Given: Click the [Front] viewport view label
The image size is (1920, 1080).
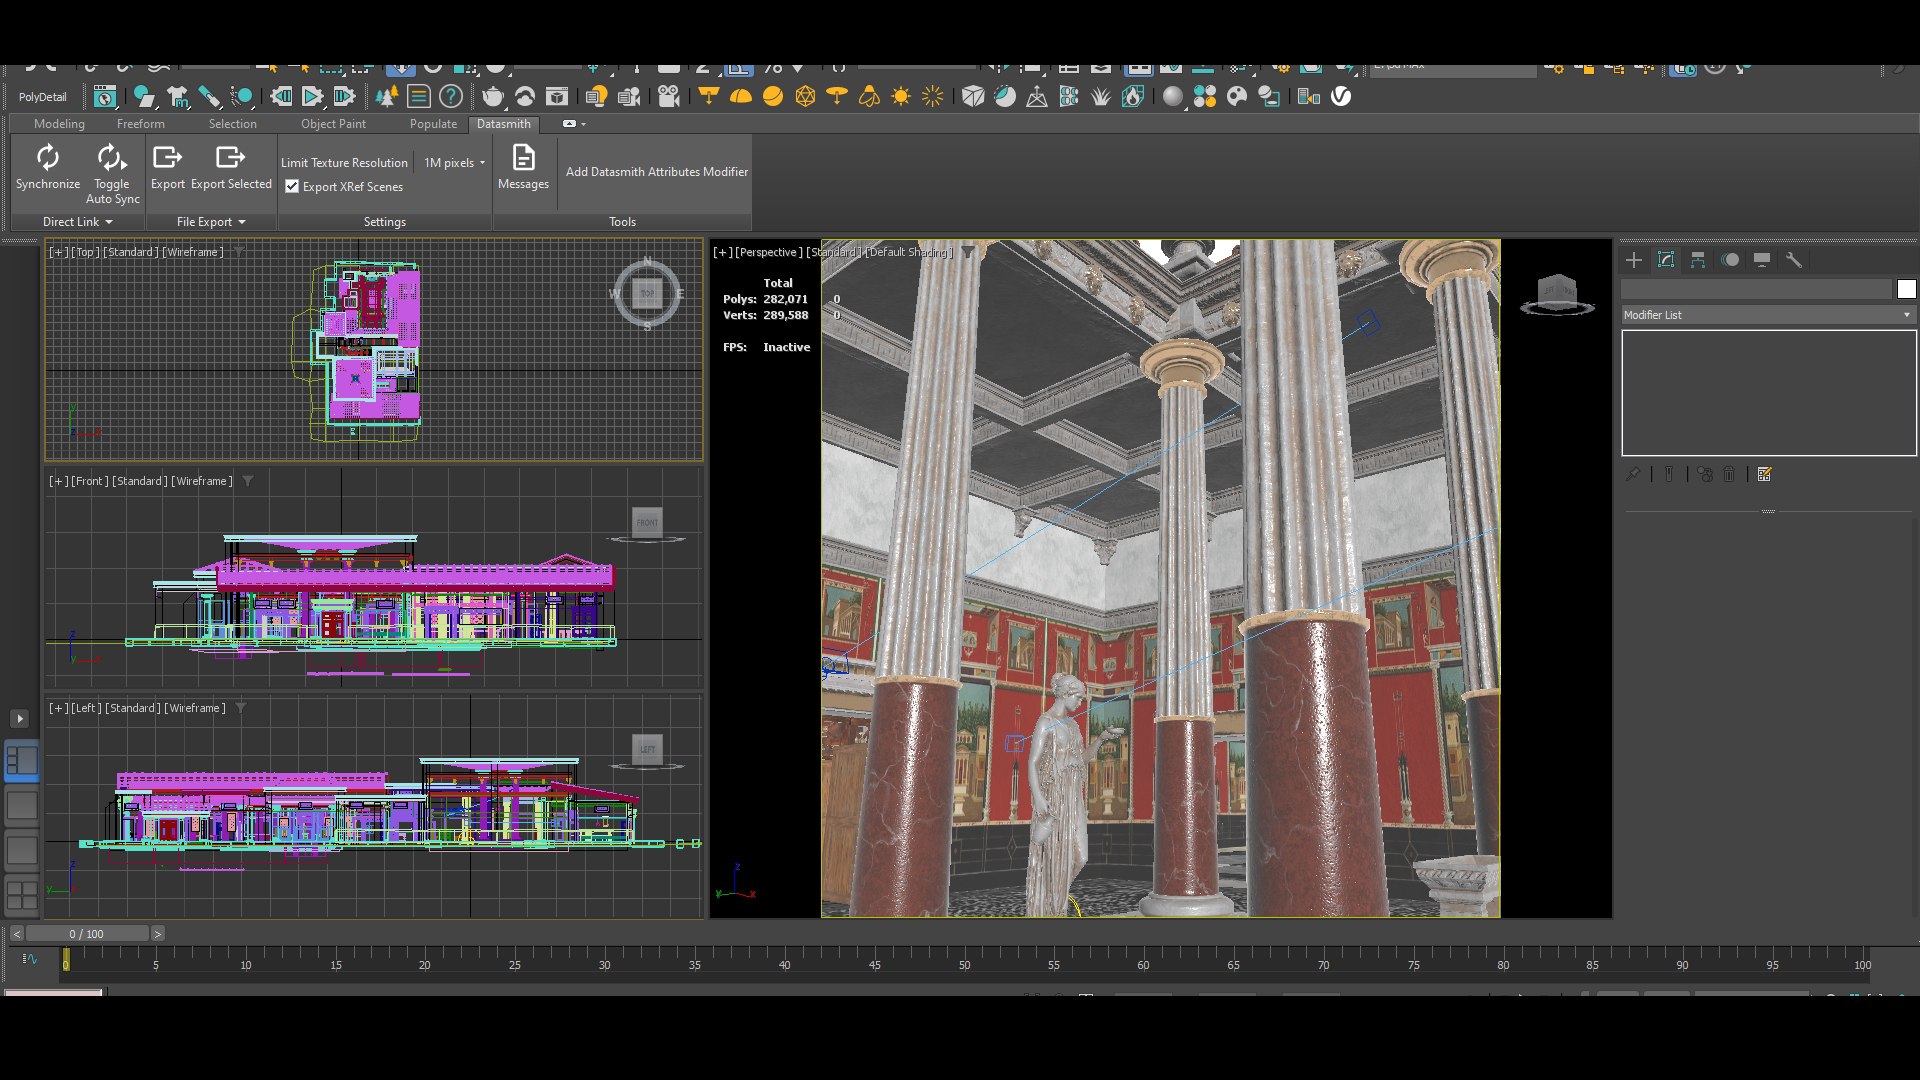Looking at the screenshot, I should [x=89, y=481].
